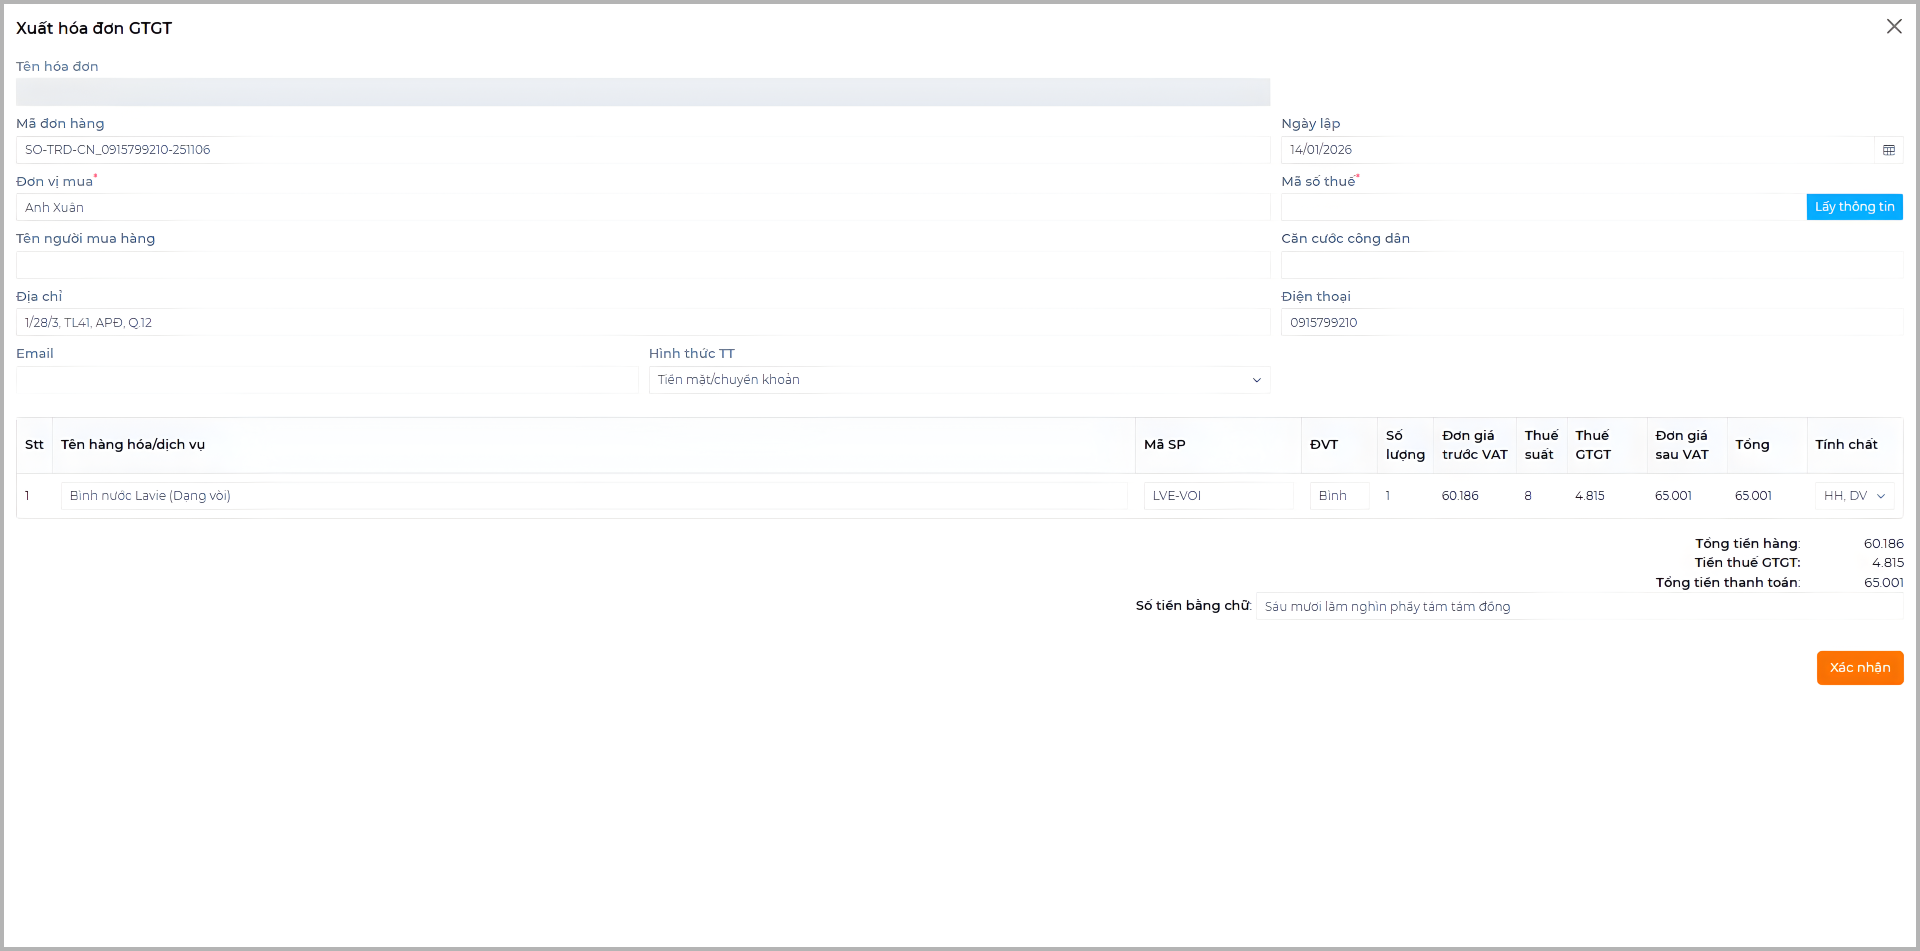Click the Tên hóa đơn field
1920x951 pixels.
pyautogui.click(x=642, y=93)
